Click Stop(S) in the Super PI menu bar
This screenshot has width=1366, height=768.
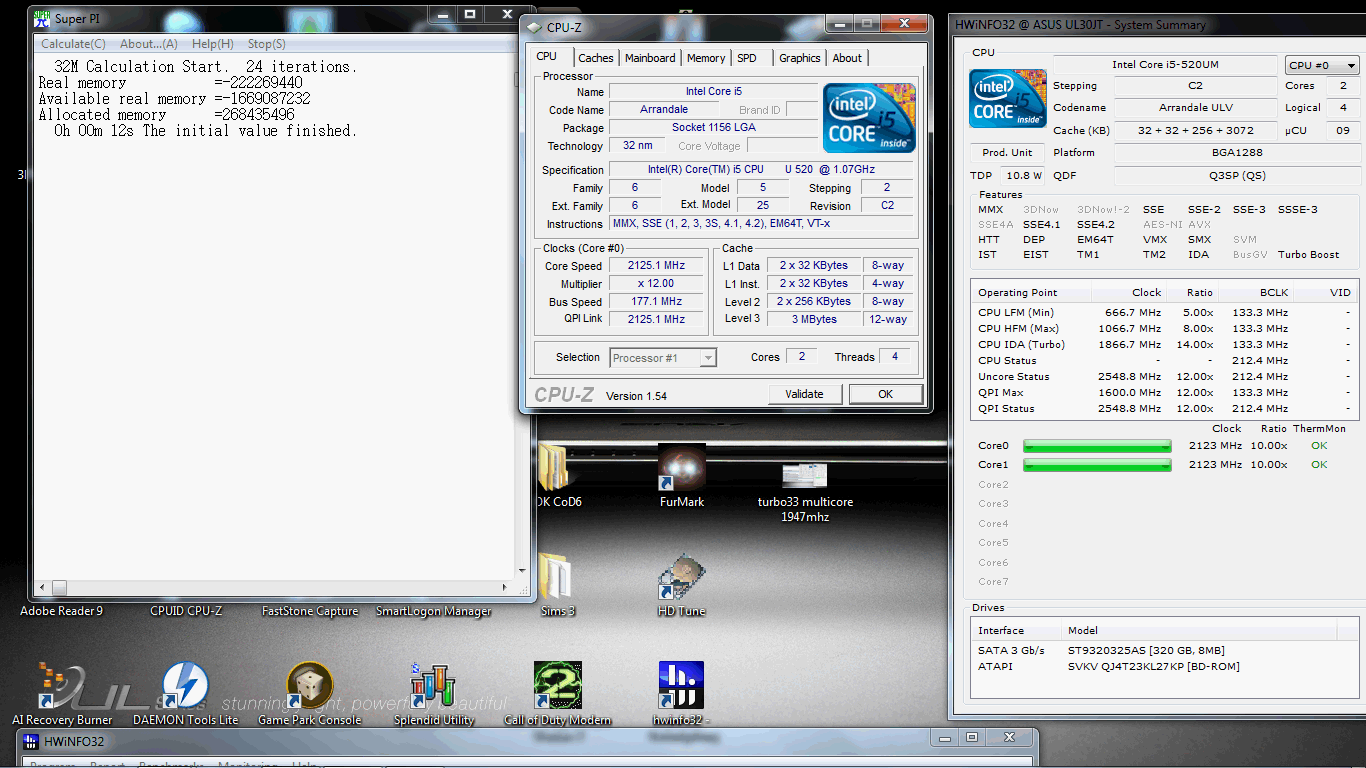tap(267, 44)
